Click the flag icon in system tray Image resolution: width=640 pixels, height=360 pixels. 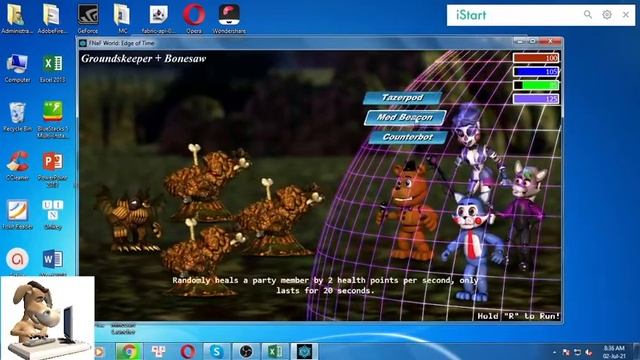(566, 352)
